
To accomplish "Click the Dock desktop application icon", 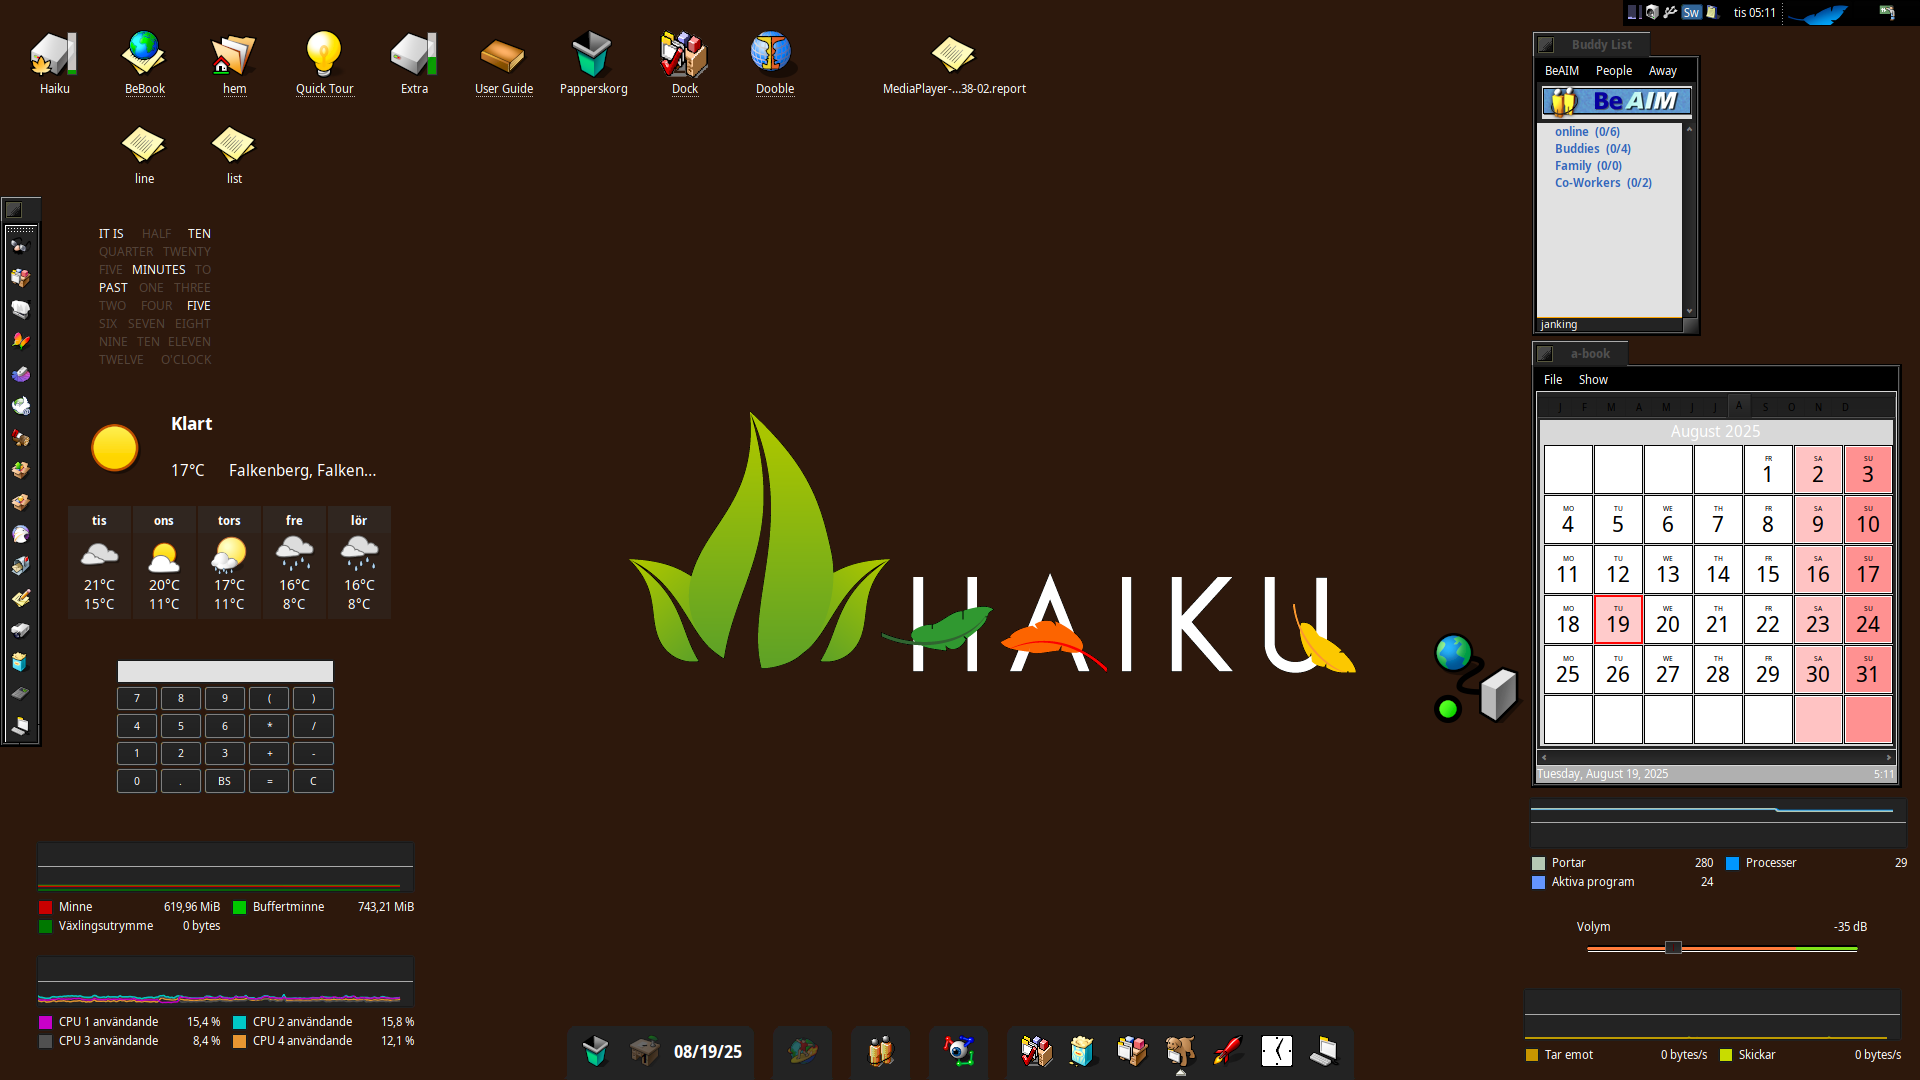I will 684,56.
